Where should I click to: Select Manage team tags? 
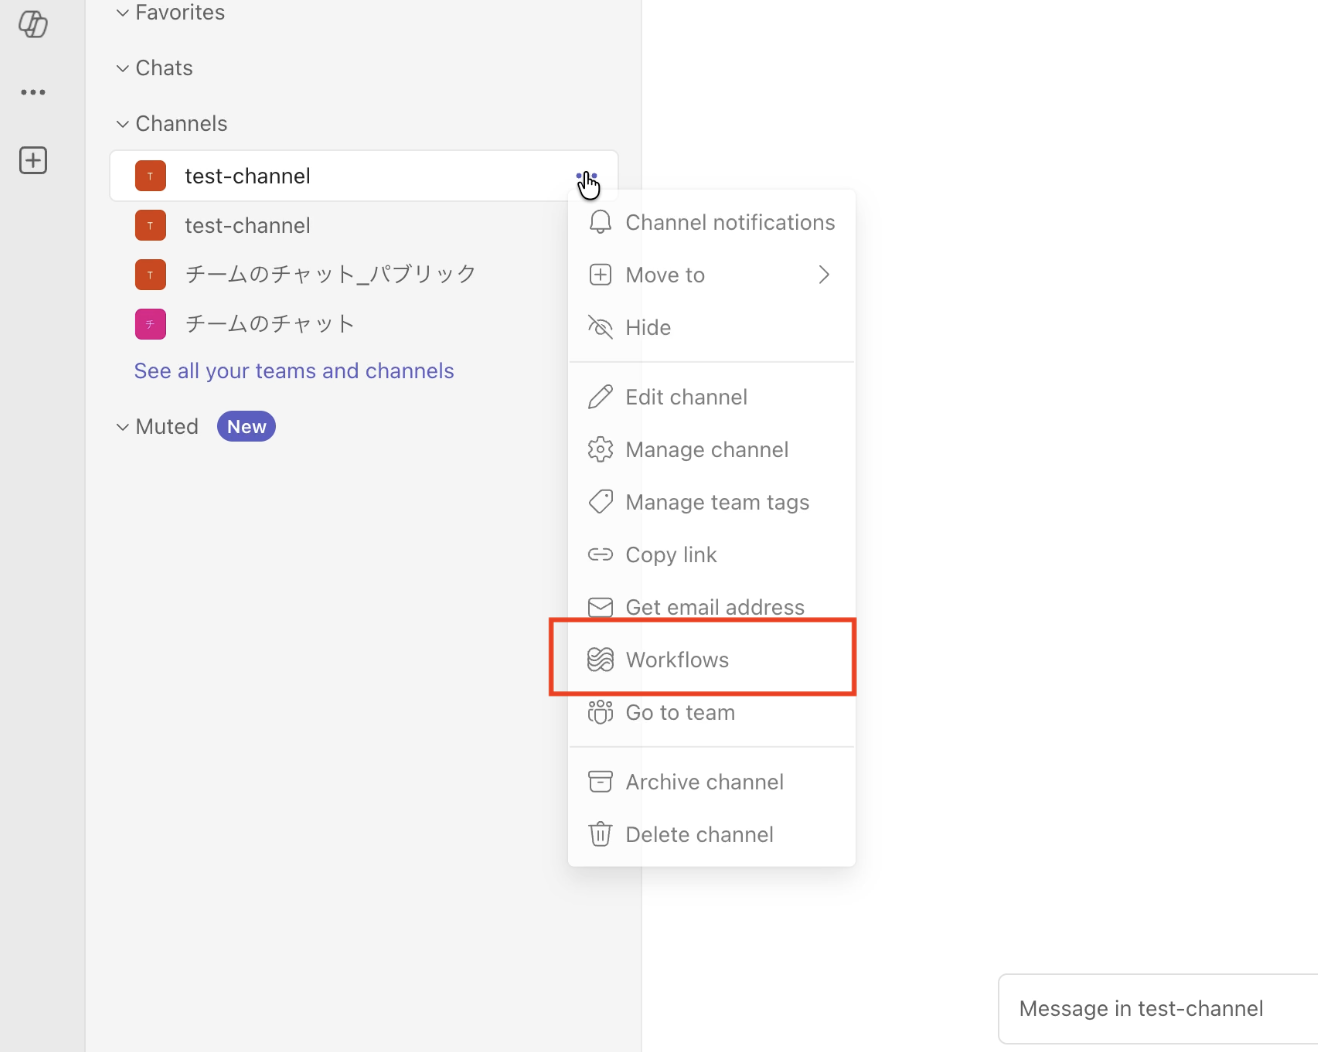[712, 502]
